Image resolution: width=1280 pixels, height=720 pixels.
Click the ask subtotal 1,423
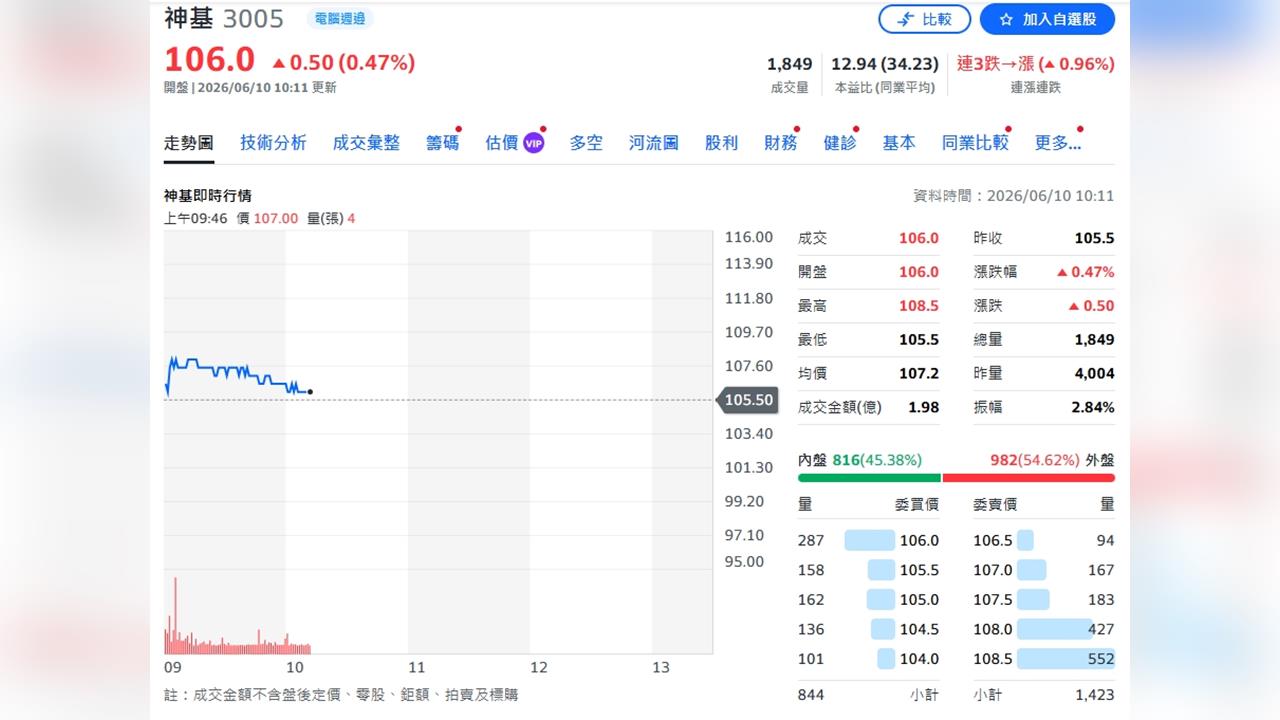(1093, 694)
